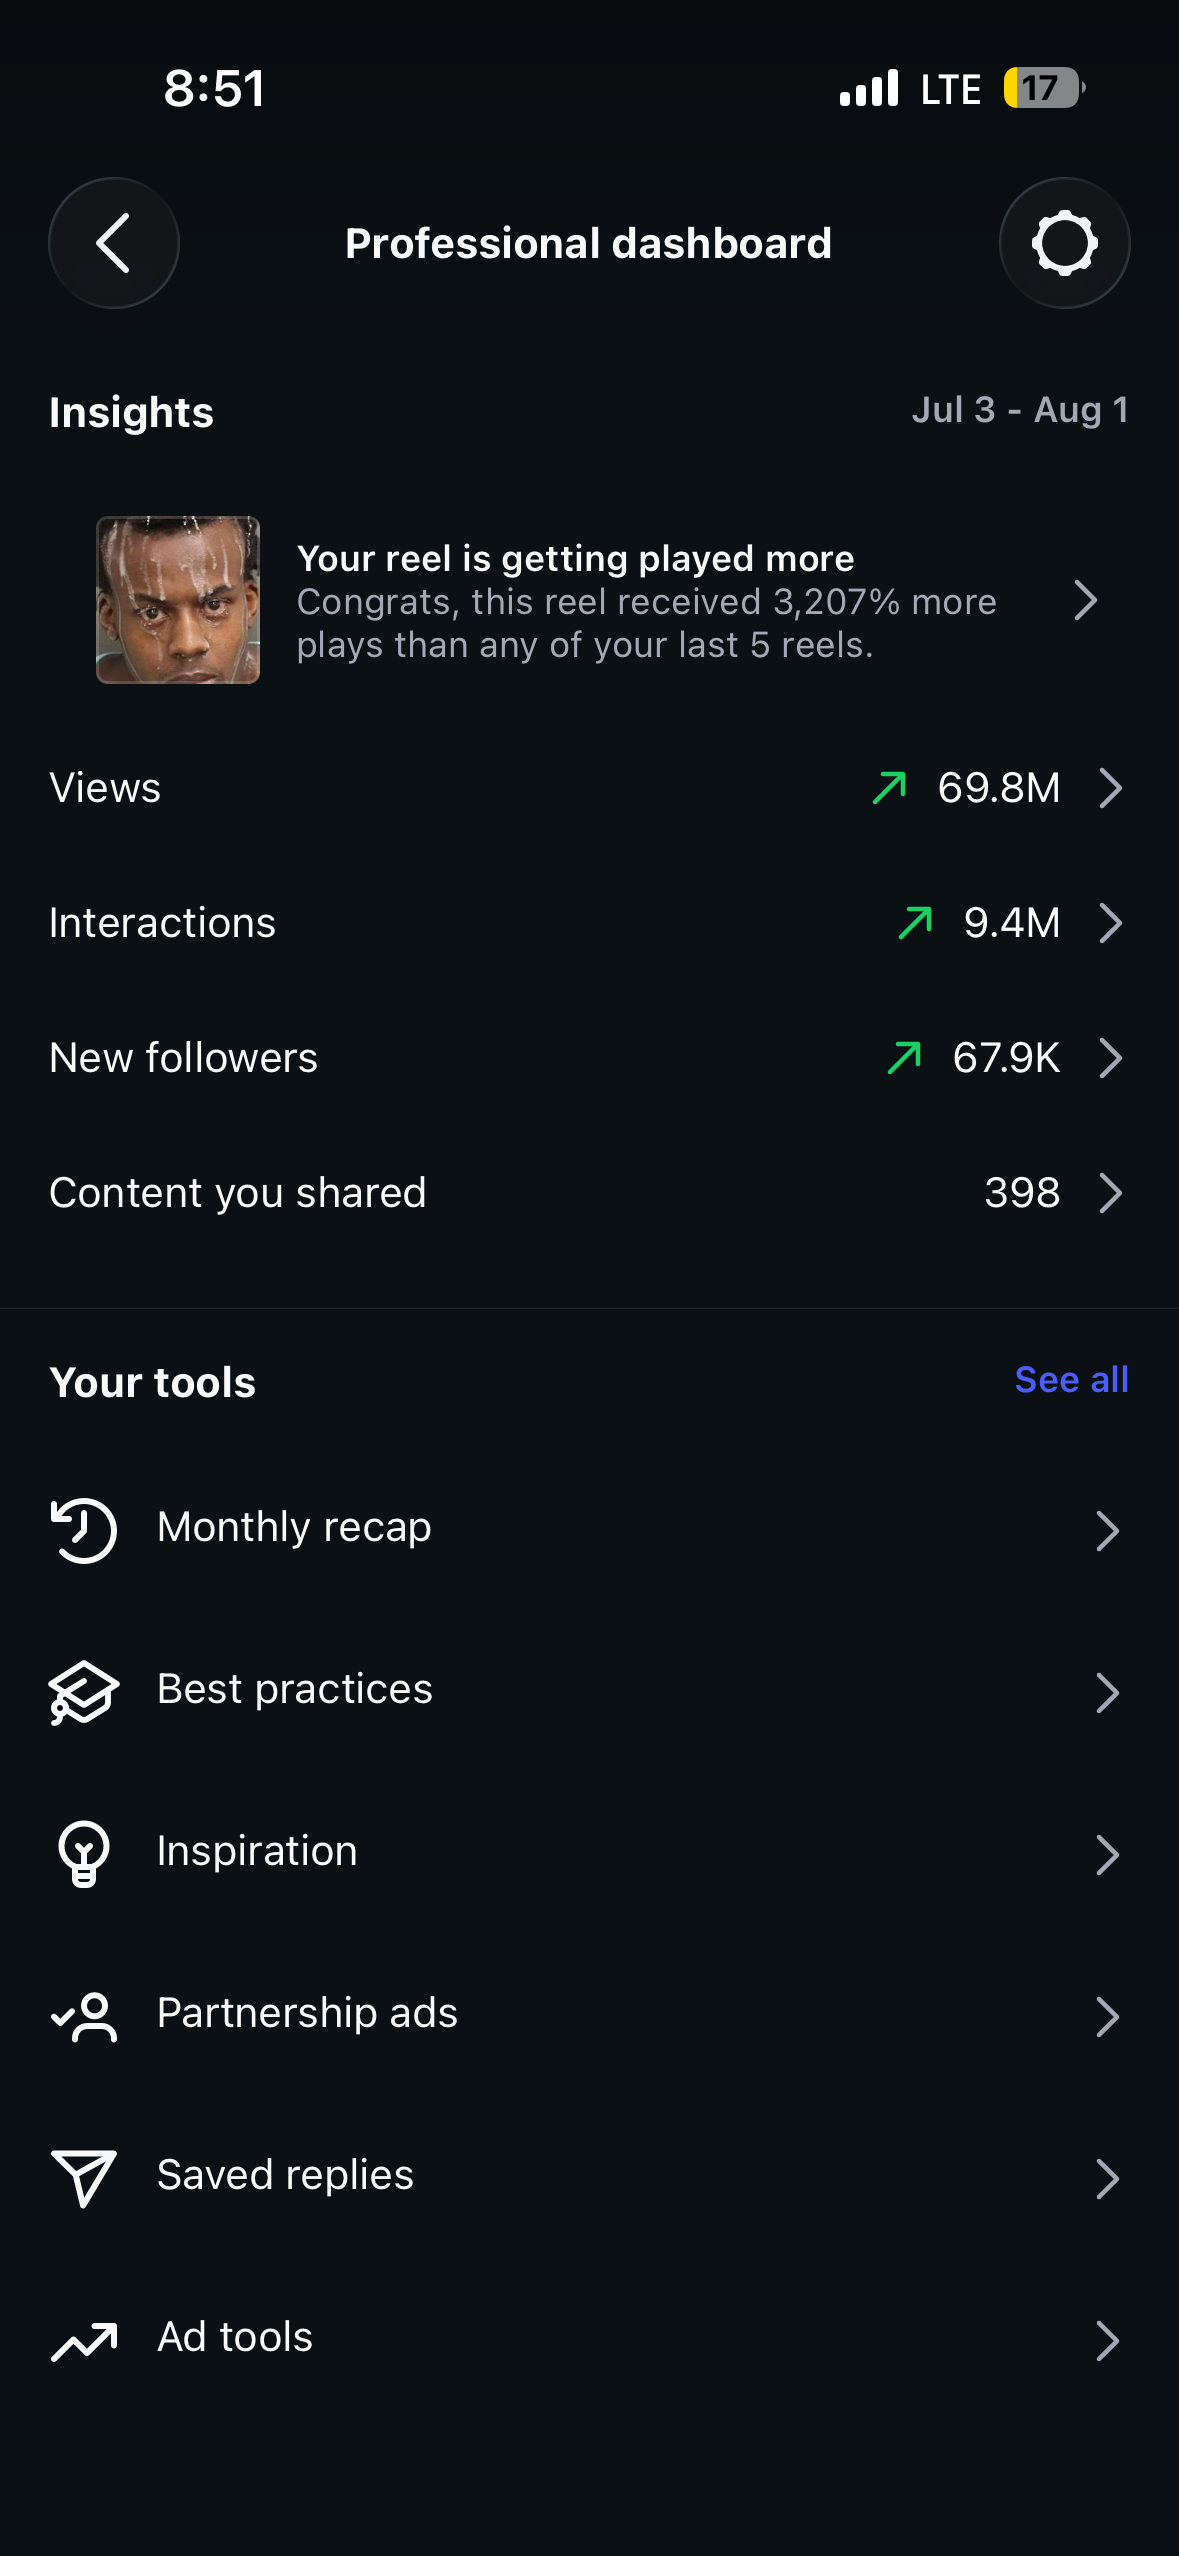Screen dimensions: 1179x2556
Task: Tap the Partnership ads person icon
Action: pyautogui.click(x=84, y=2016)
